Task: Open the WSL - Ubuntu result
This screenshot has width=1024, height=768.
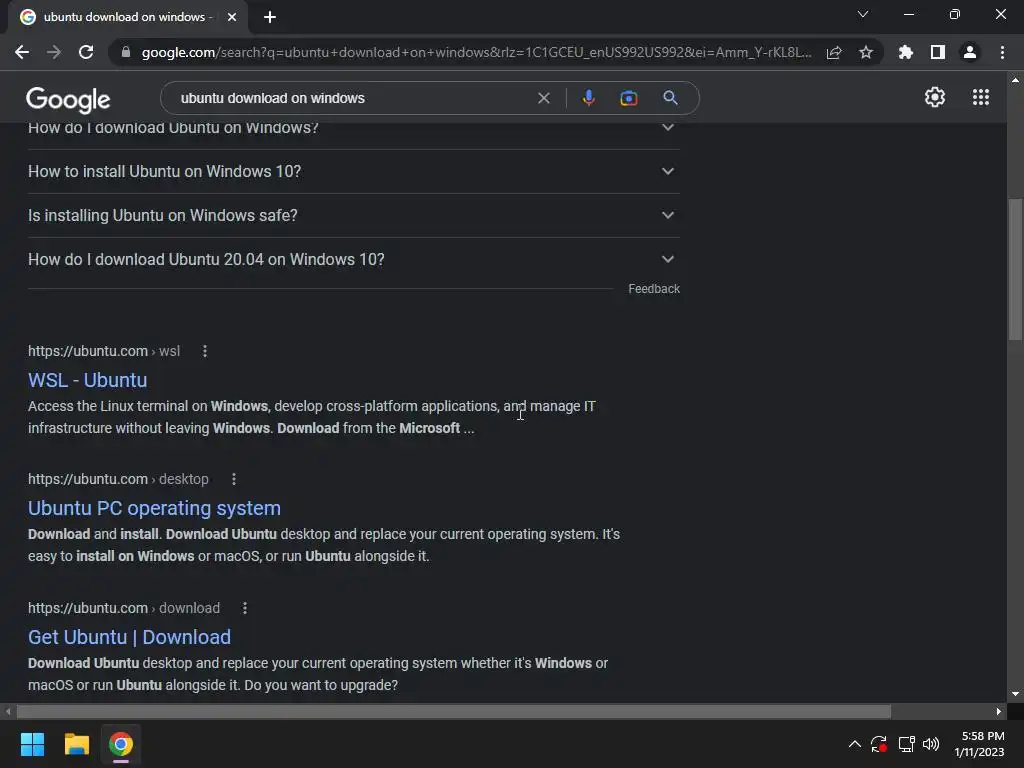Action: coord(88,380)
